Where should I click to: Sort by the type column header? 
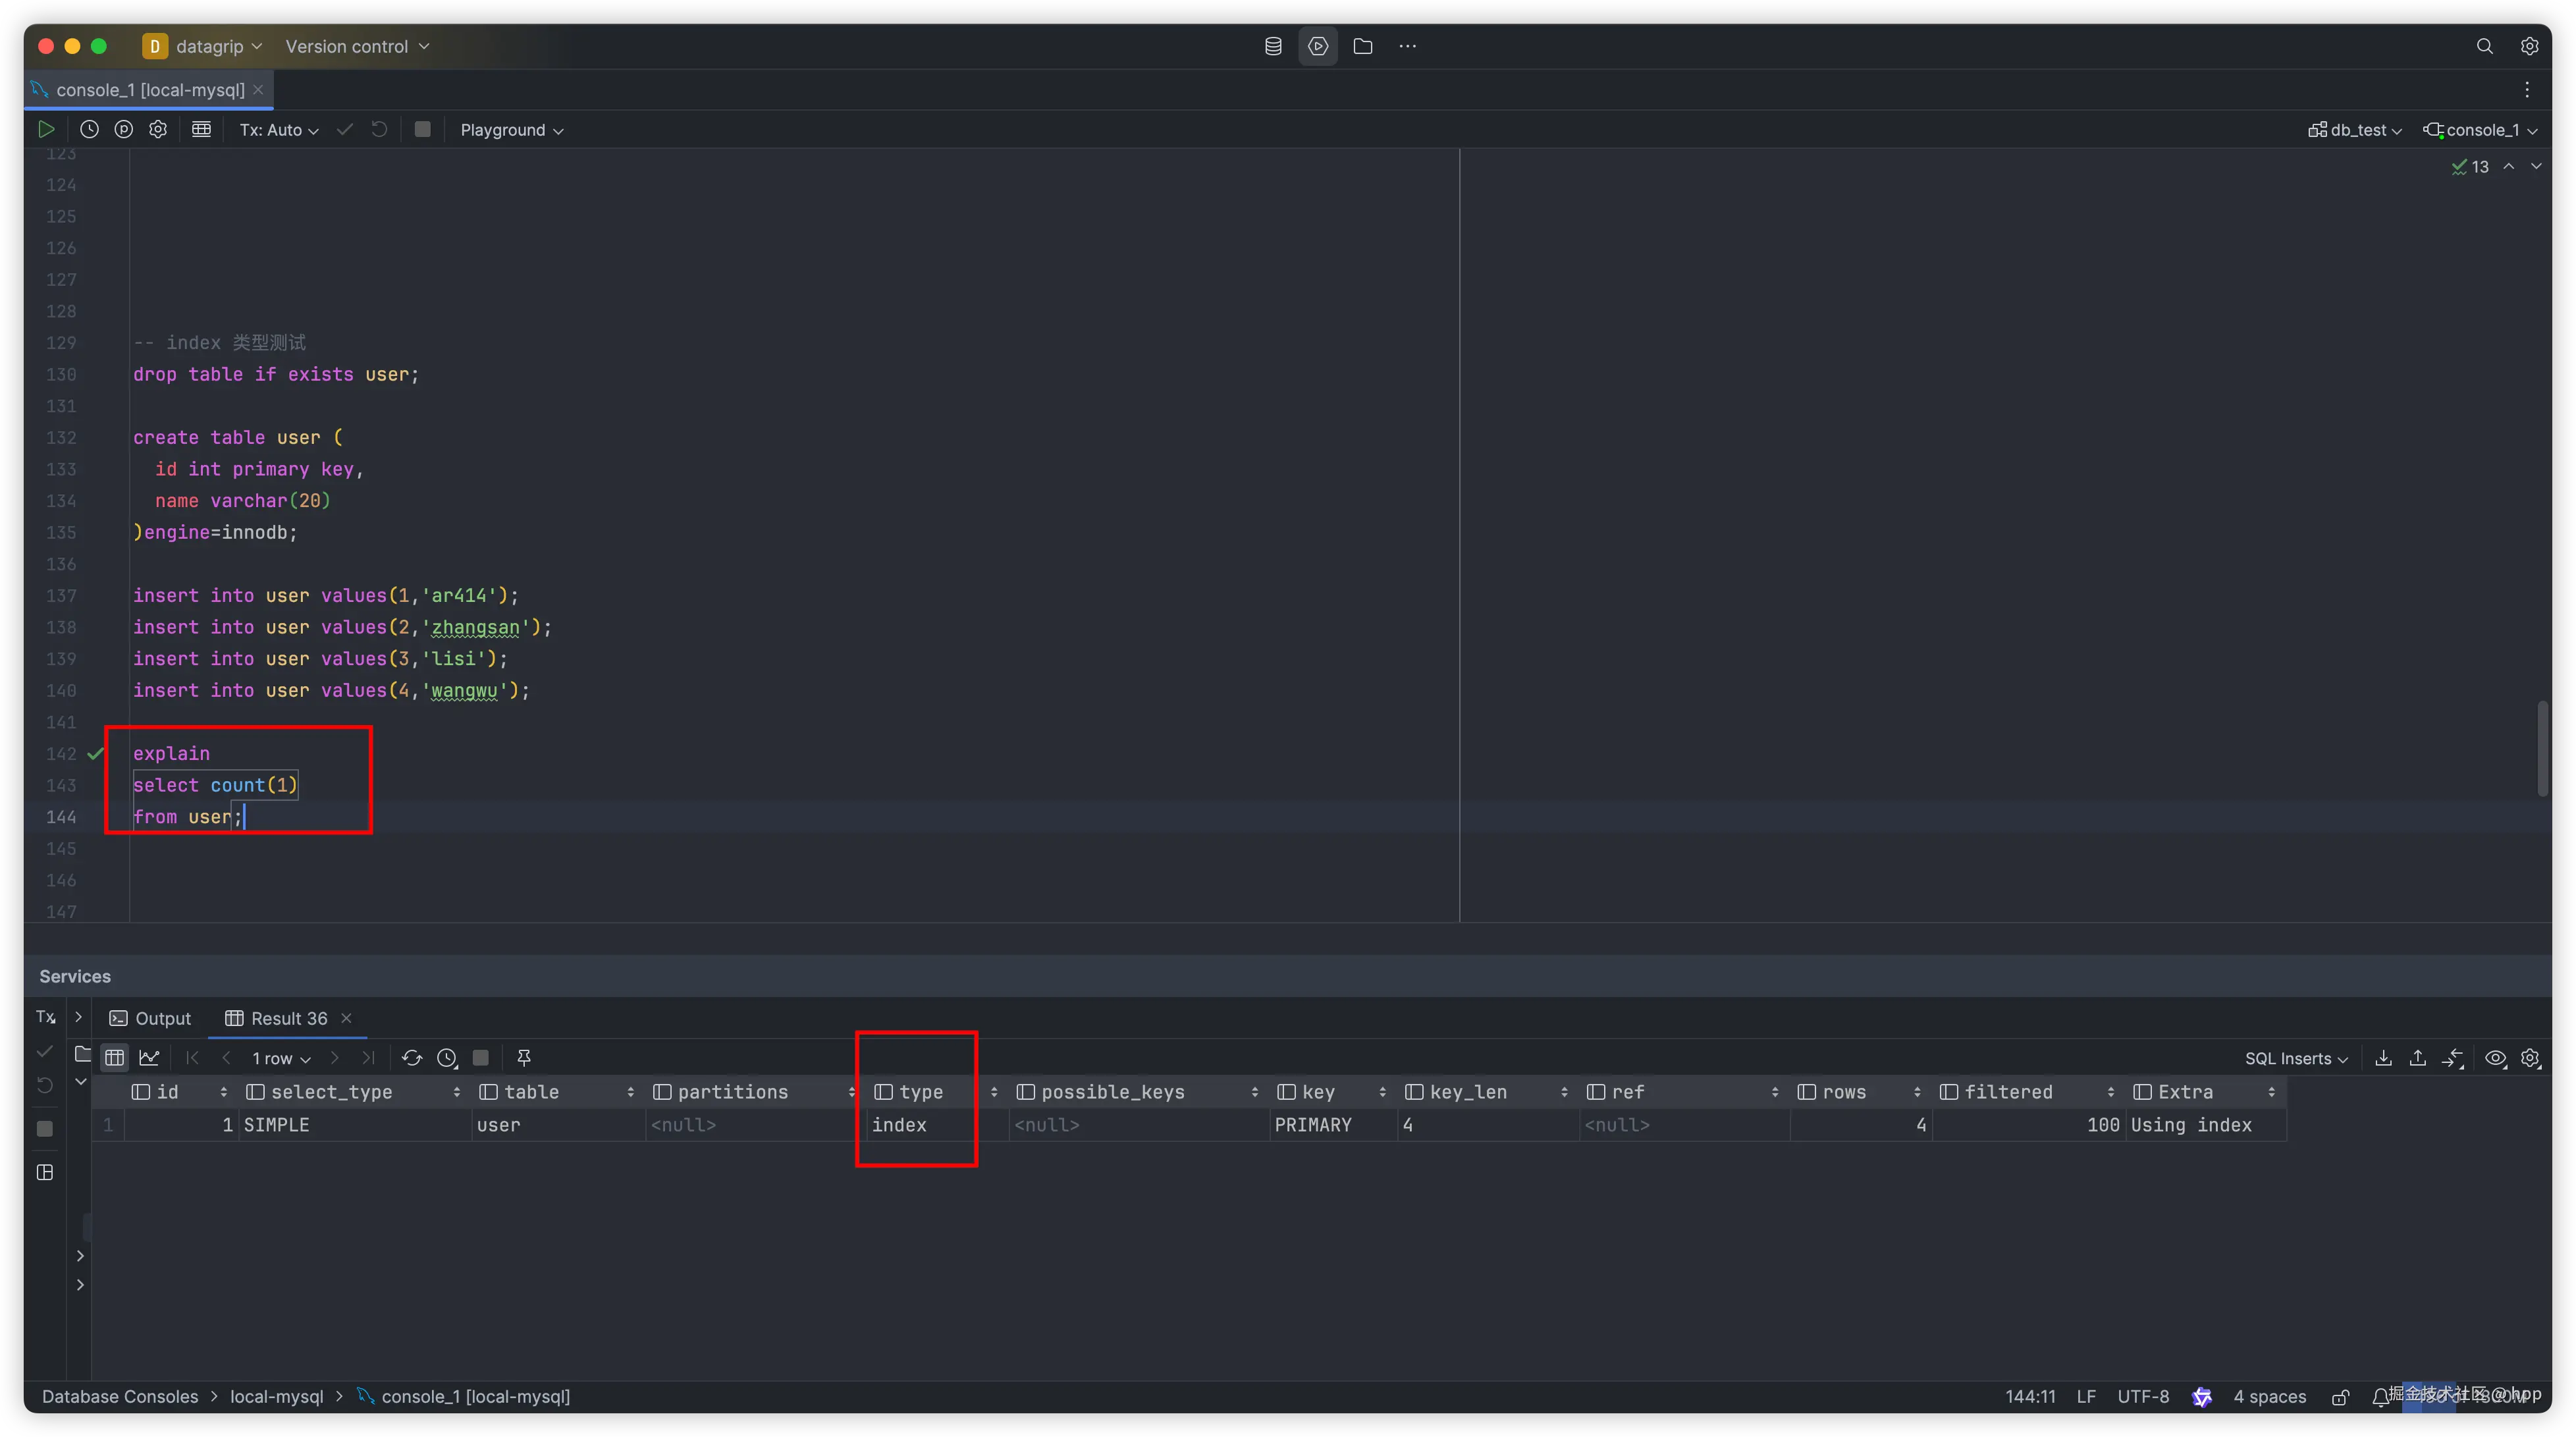click(920, 1092)
